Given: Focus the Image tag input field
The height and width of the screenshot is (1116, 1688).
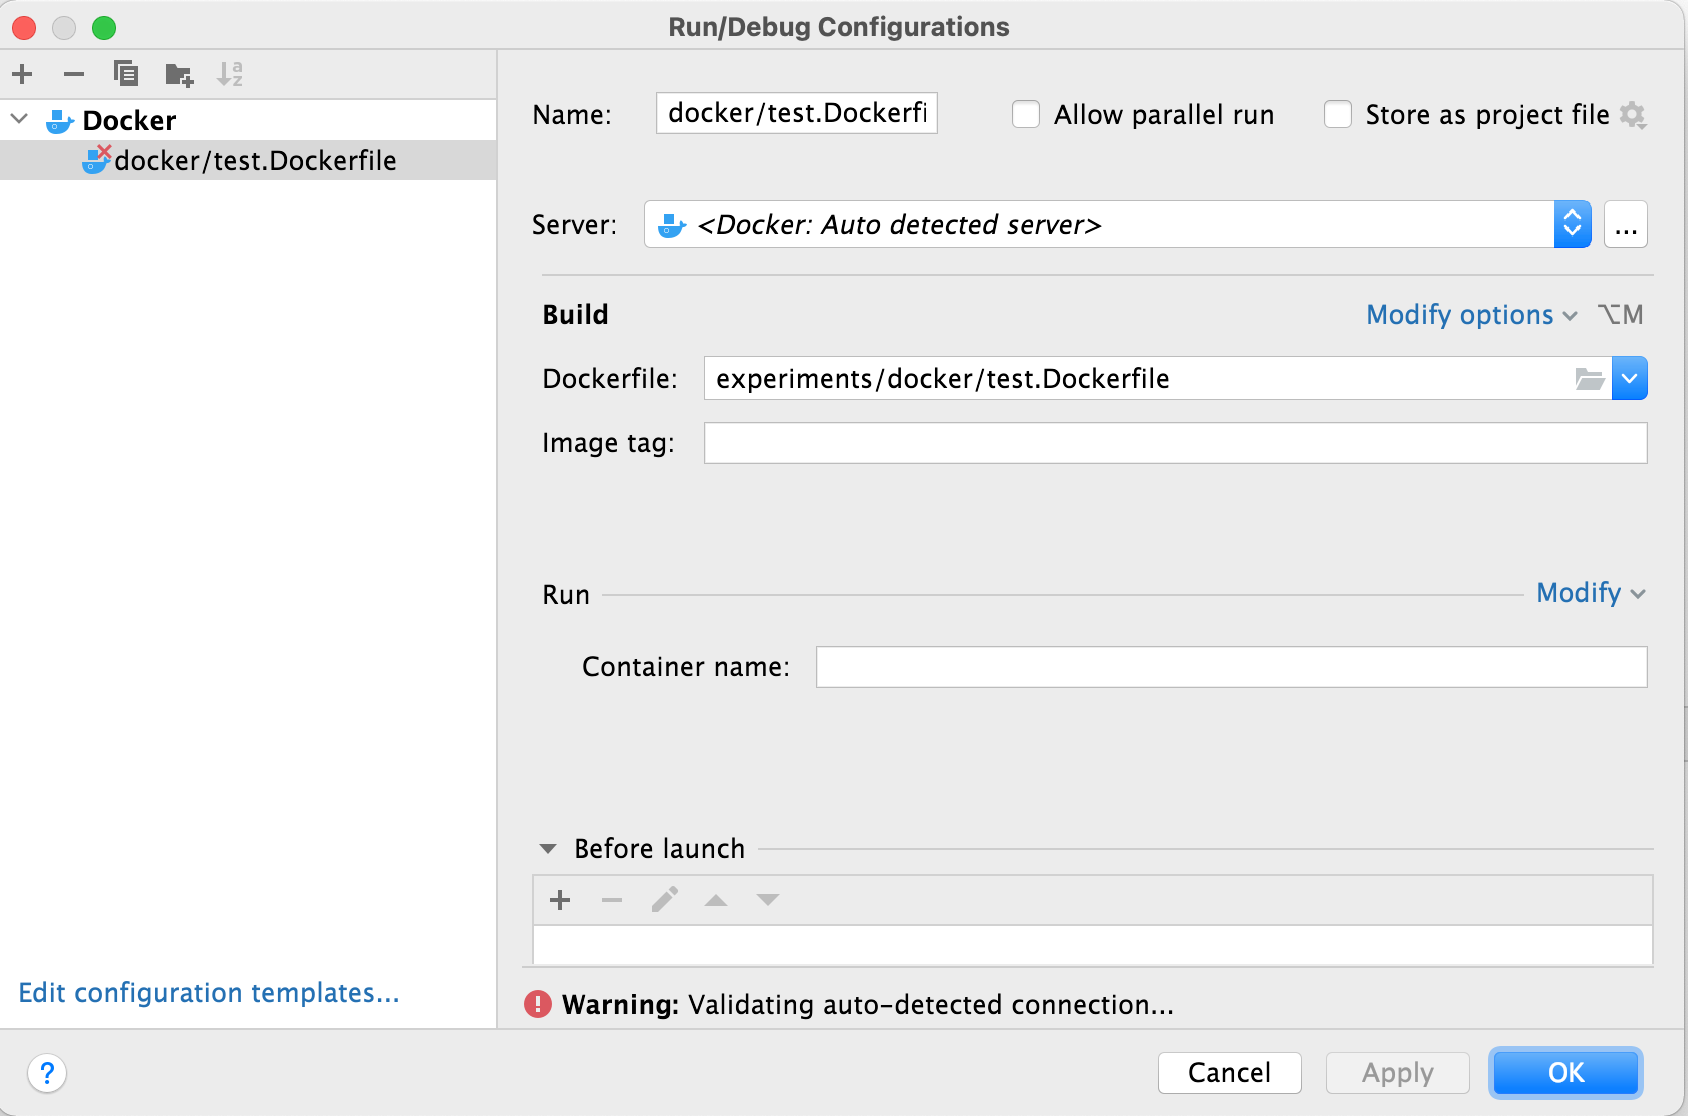Looking at the screenshot, I should click(1175, 443).
